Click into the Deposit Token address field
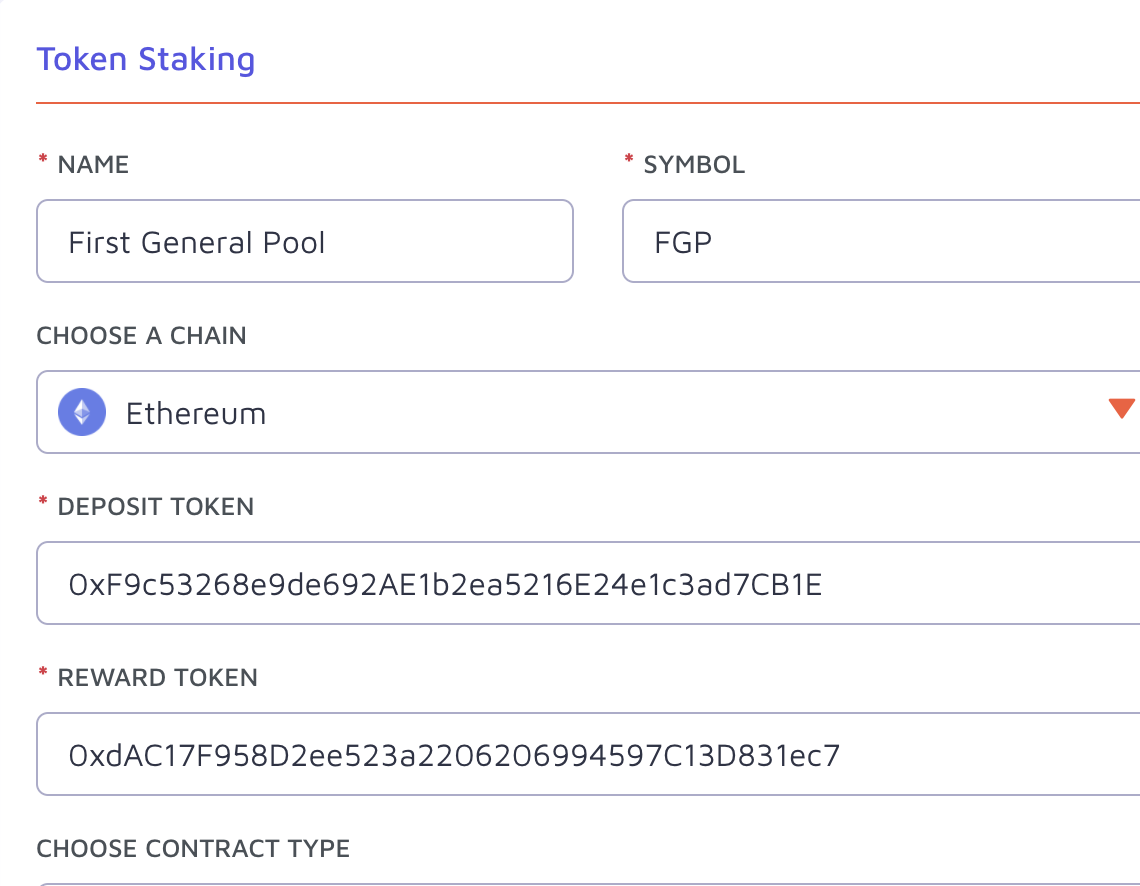The image size is (1140, 886). (x=588, y=583)
